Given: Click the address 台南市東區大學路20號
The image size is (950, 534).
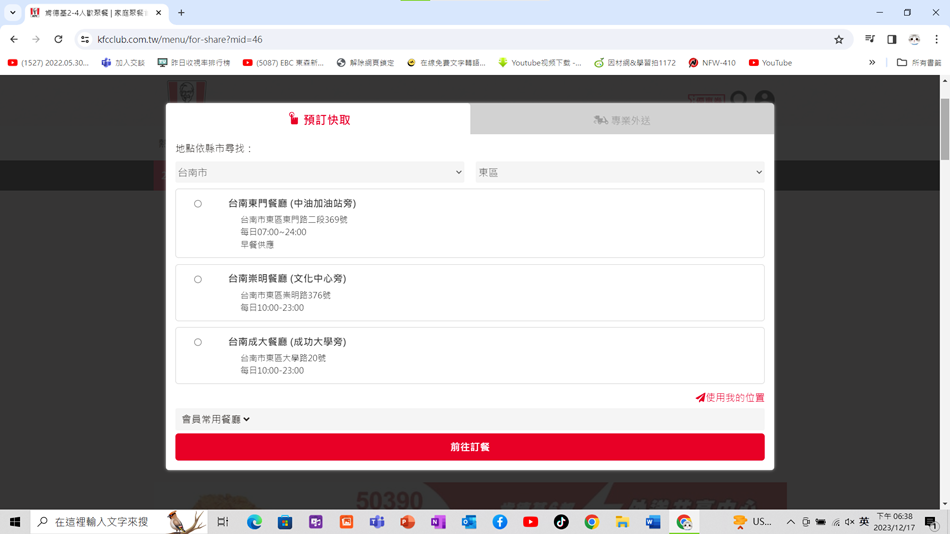Looking at the screenshot, I should (x=283, y=358).
